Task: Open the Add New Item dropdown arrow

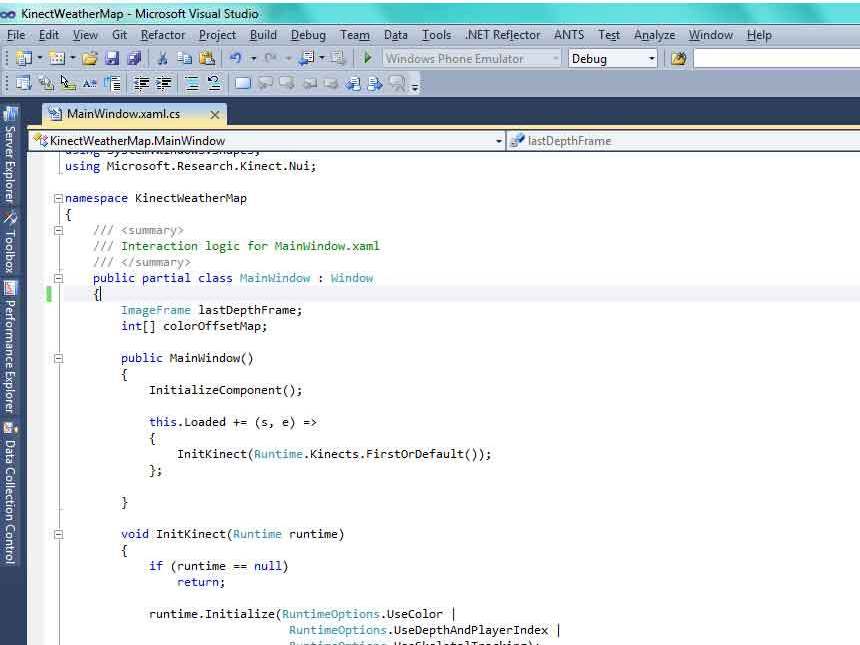Action: [72, 58]
